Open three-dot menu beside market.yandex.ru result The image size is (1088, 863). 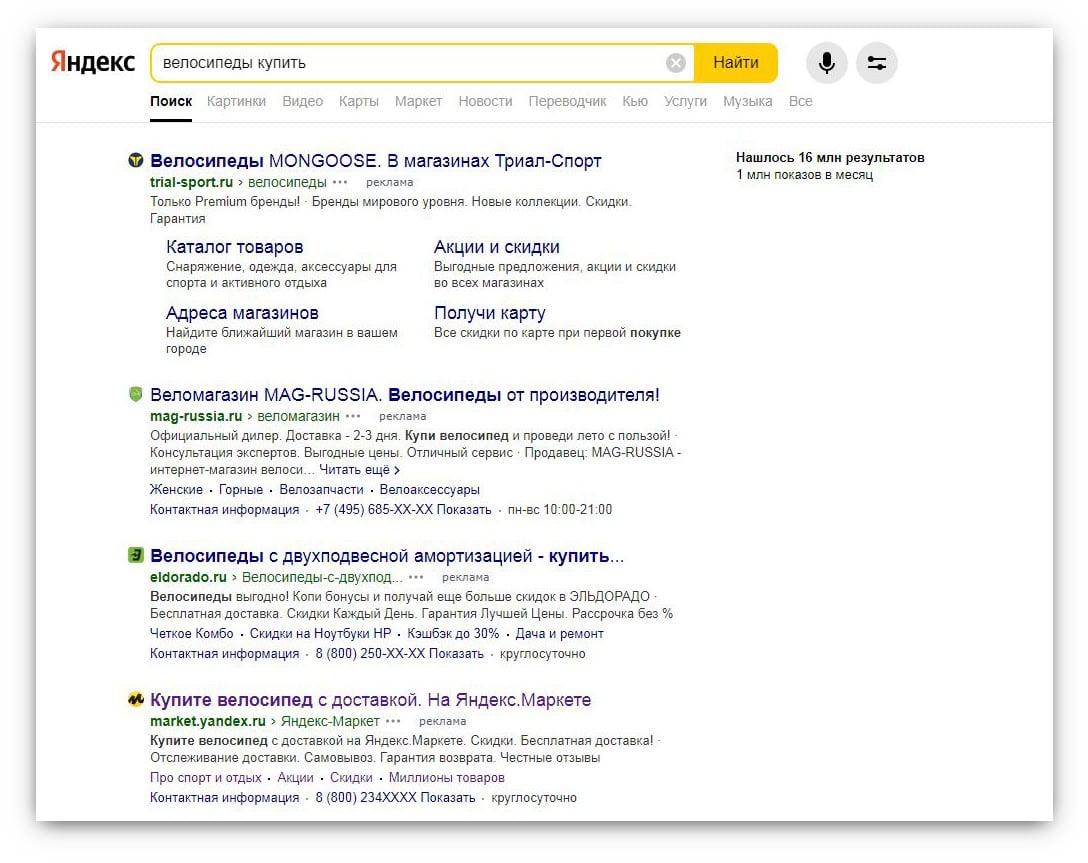coord(393,721)
